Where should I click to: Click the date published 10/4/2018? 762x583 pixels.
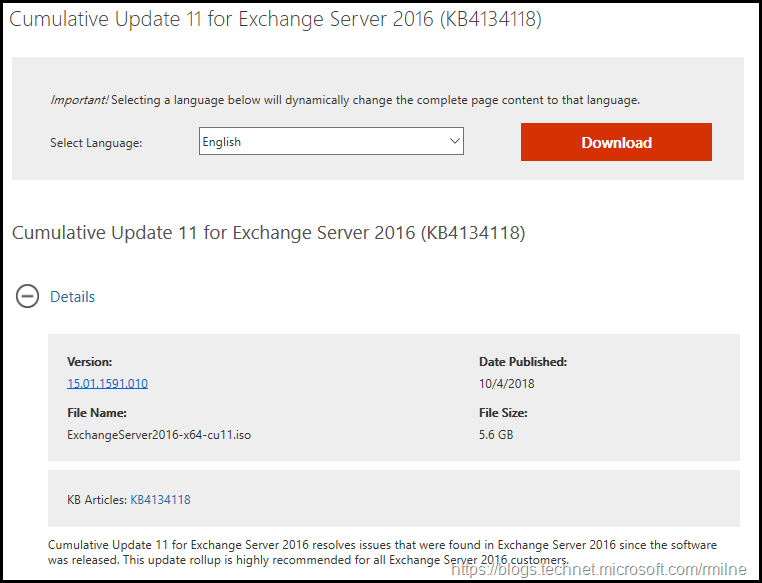point(506,383)
